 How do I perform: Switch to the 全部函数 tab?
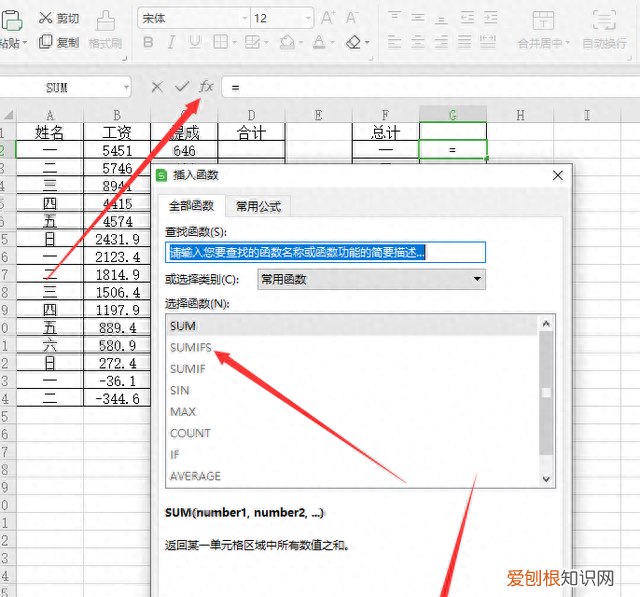point(191,206)
